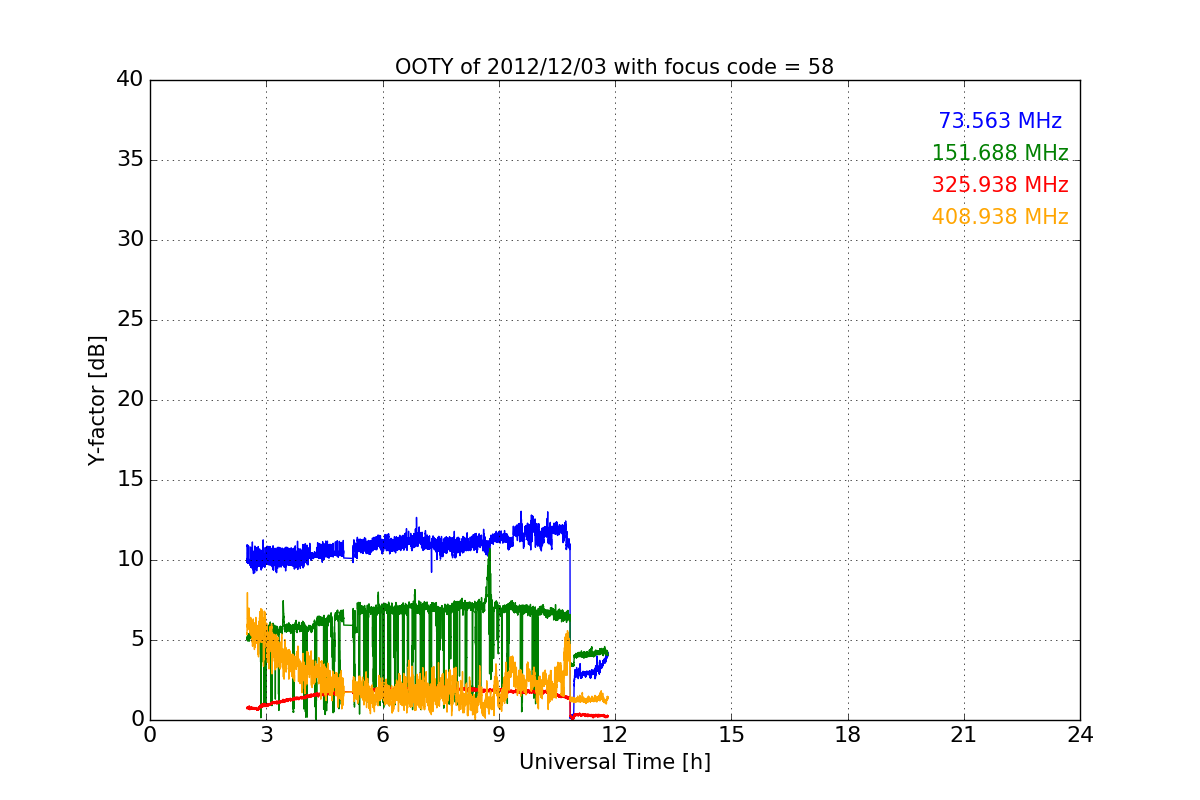Click the y-axis tick label 15
The image size is (1200, 800).
click(x=130, y=480)
